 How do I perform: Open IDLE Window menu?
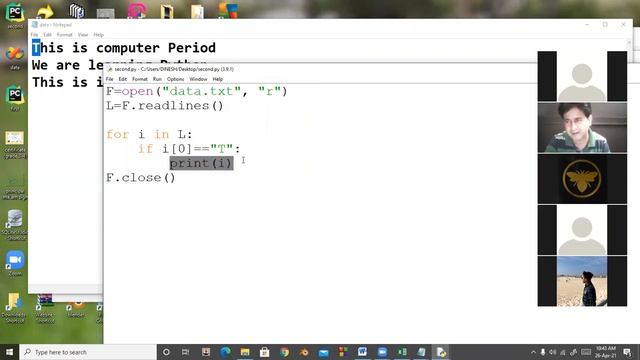tap(198, 79)
